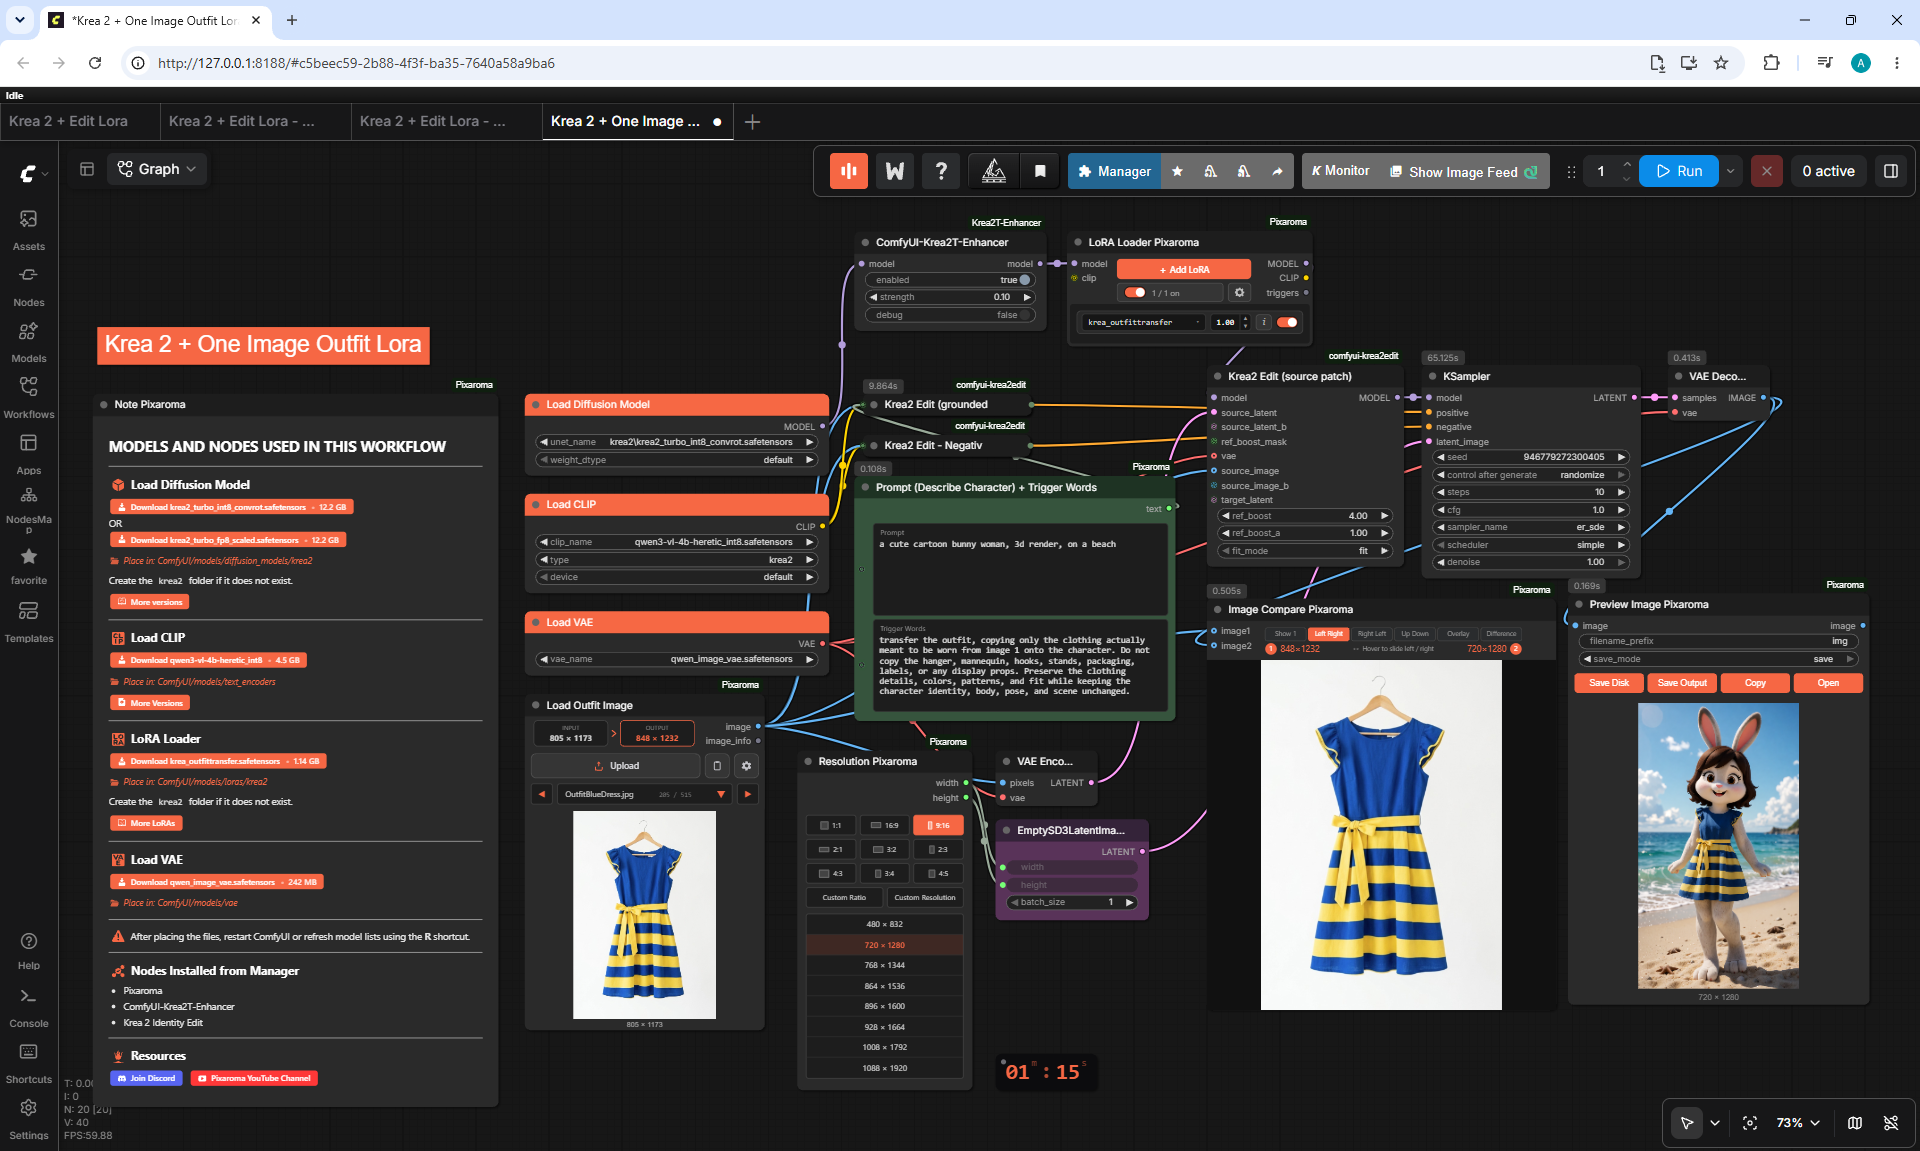Open the scheduler dropdown in KSampler
1920x1151 pixels.
pos(1530,545)
